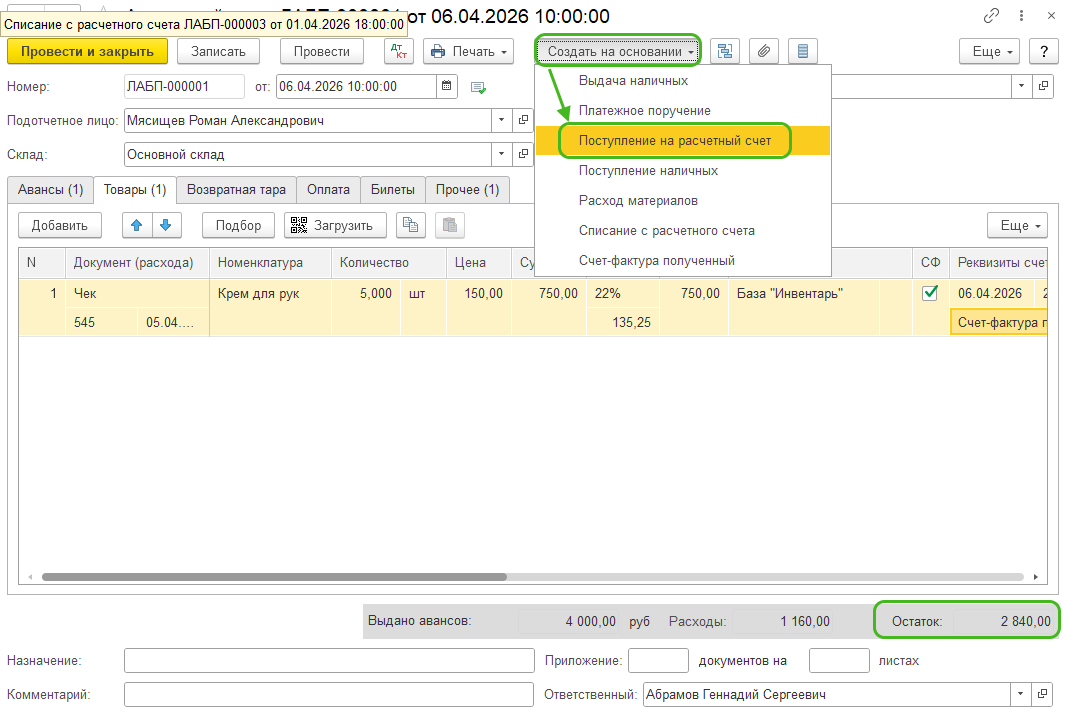Click the Назначение input field
1067x716 pixels.
[x=329, y=660]
